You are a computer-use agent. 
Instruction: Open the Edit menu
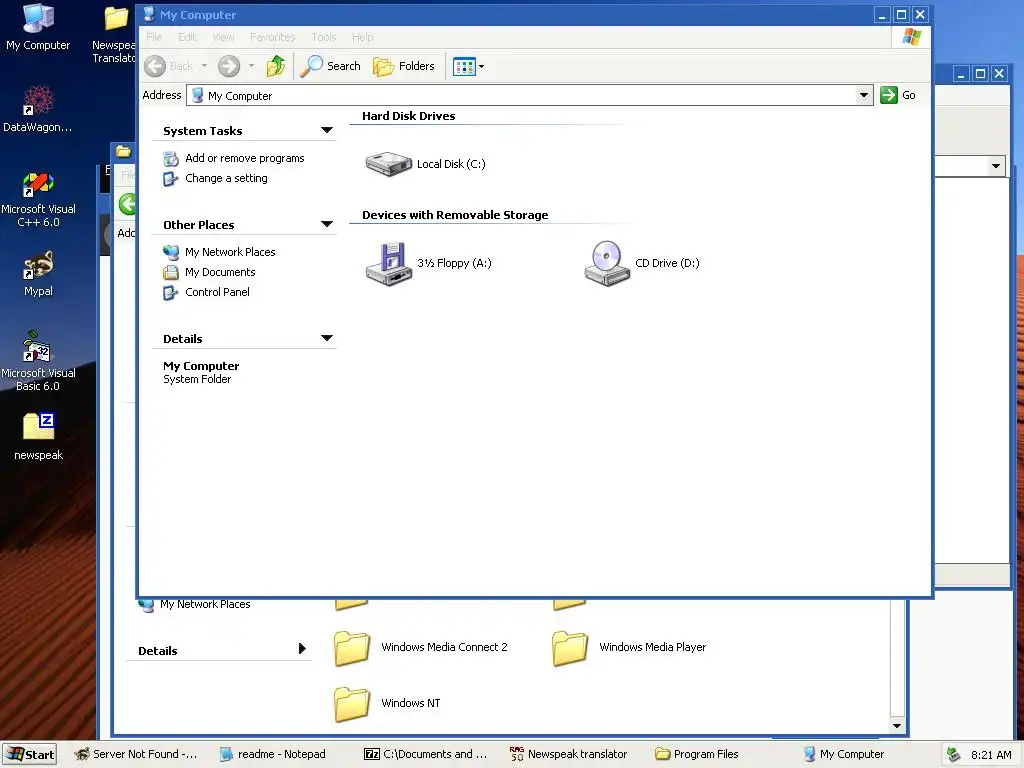coord(187,37)
